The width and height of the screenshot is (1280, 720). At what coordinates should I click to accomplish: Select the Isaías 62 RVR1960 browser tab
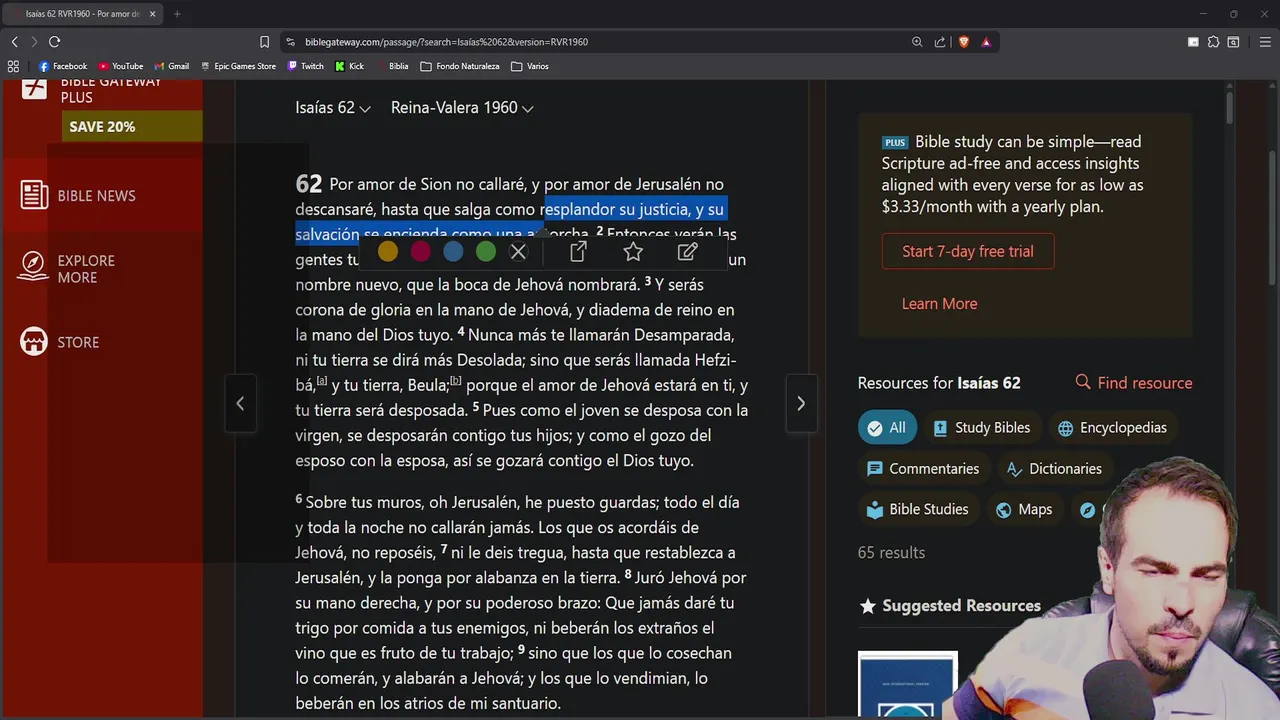(x=83, y=14)
